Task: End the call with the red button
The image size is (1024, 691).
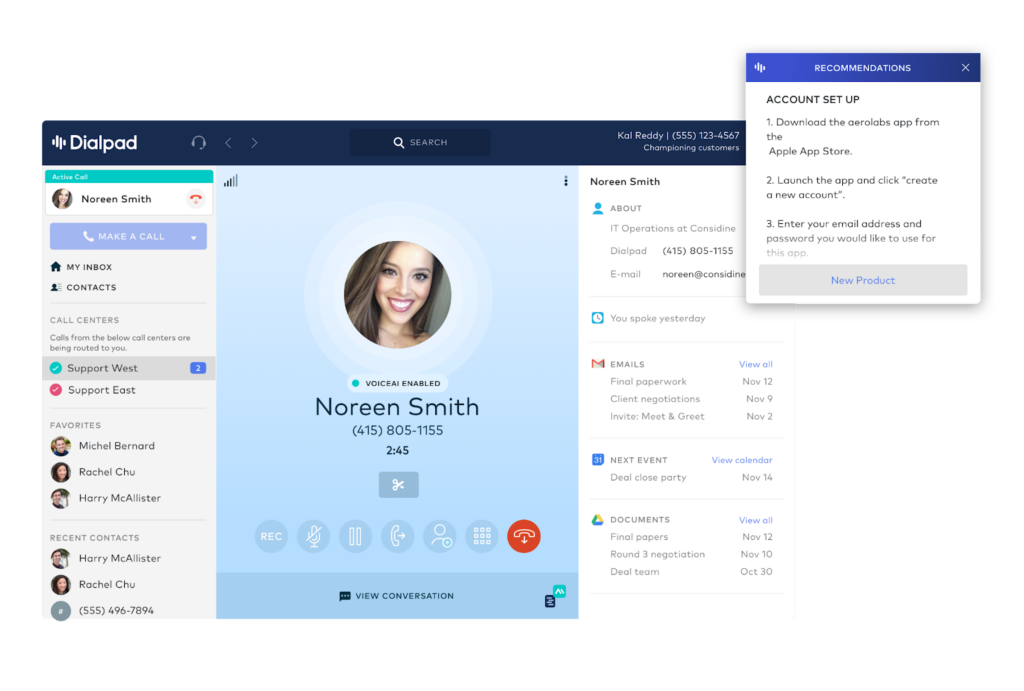Action: pos(524,536)
